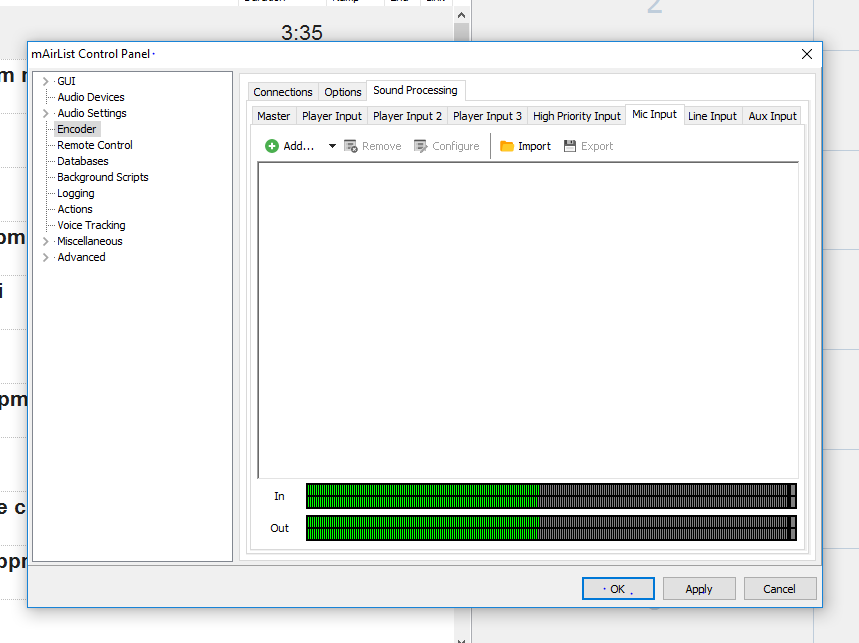Click the green Add plus icon
Viewport: 859px width, 643px height.
point(272,146)
